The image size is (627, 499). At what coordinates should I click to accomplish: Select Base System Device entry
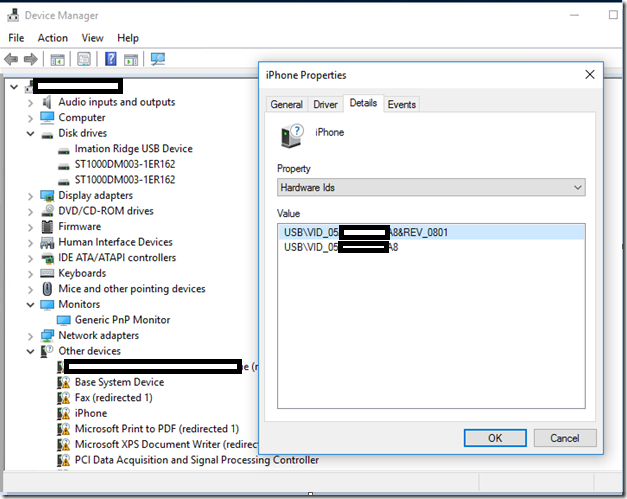coord(119,382)
